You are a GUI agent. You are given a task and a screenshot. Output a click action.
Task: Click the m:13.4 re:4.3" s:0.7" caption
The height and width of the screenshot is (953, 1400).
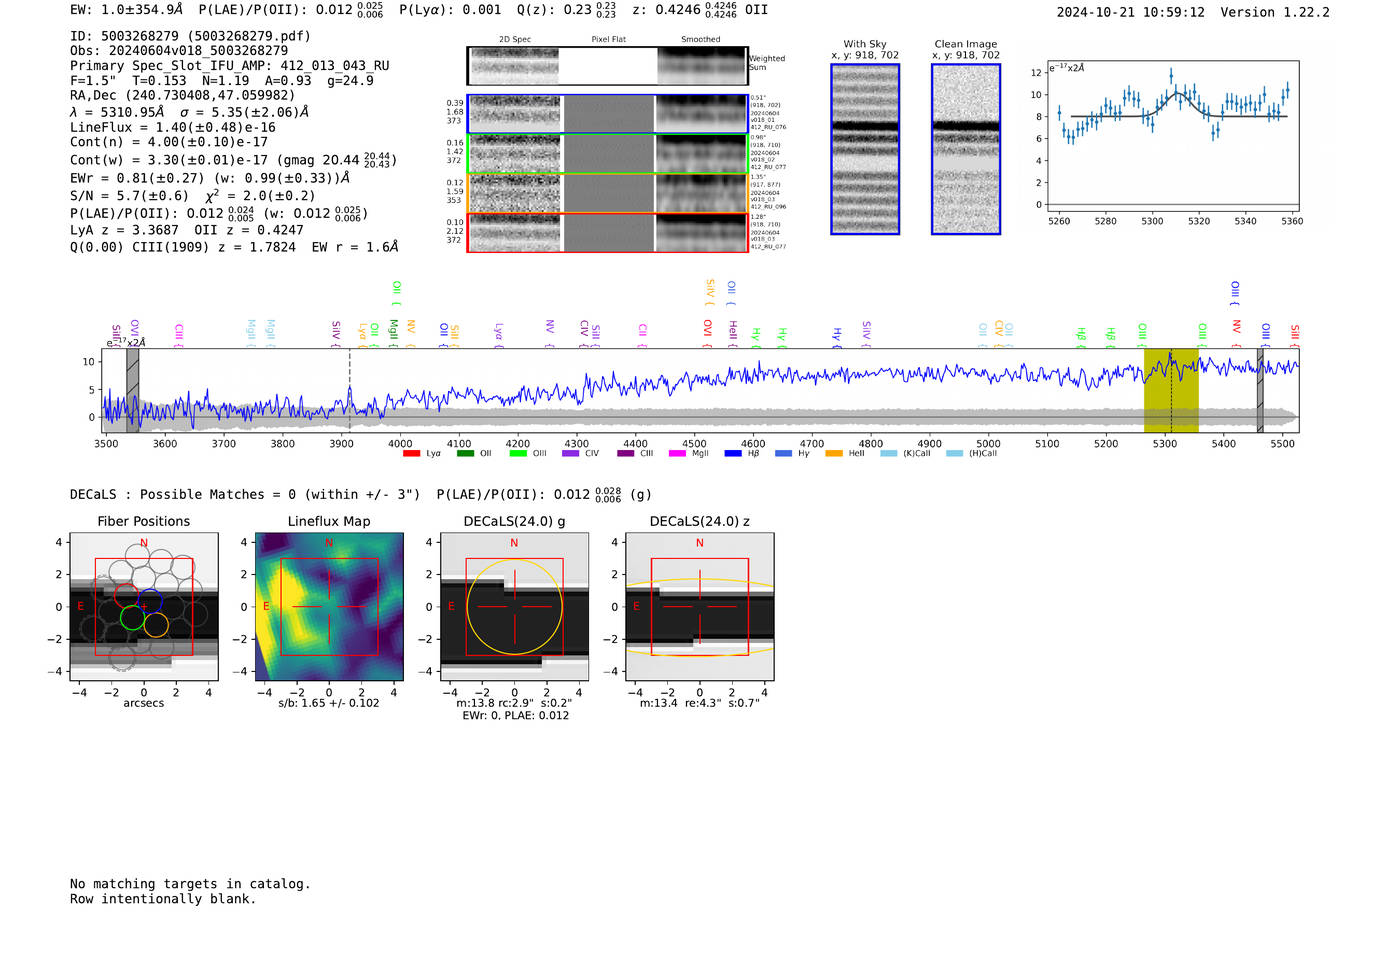click(x=700, y=703)
